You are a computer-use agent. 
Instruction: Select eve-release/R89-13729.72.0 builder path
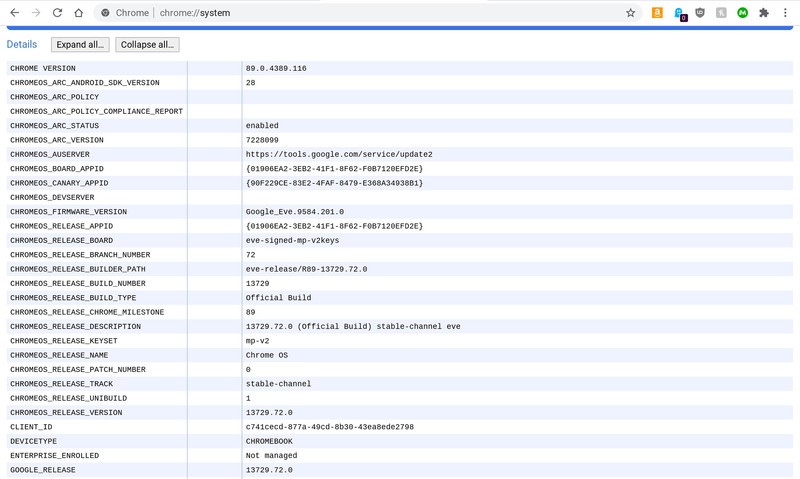click(307, 269)
